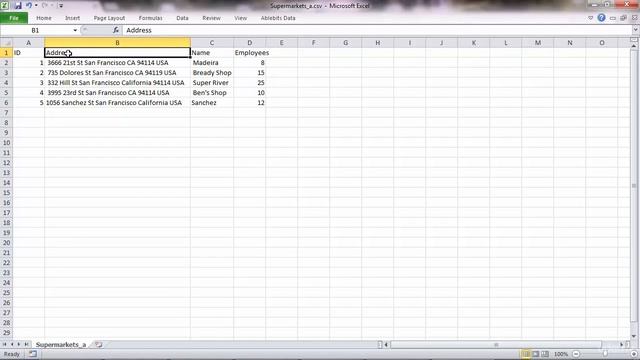The image size is (640, 360).
Task: Switch to Page Break Preview icon
Action: (545, 354)
